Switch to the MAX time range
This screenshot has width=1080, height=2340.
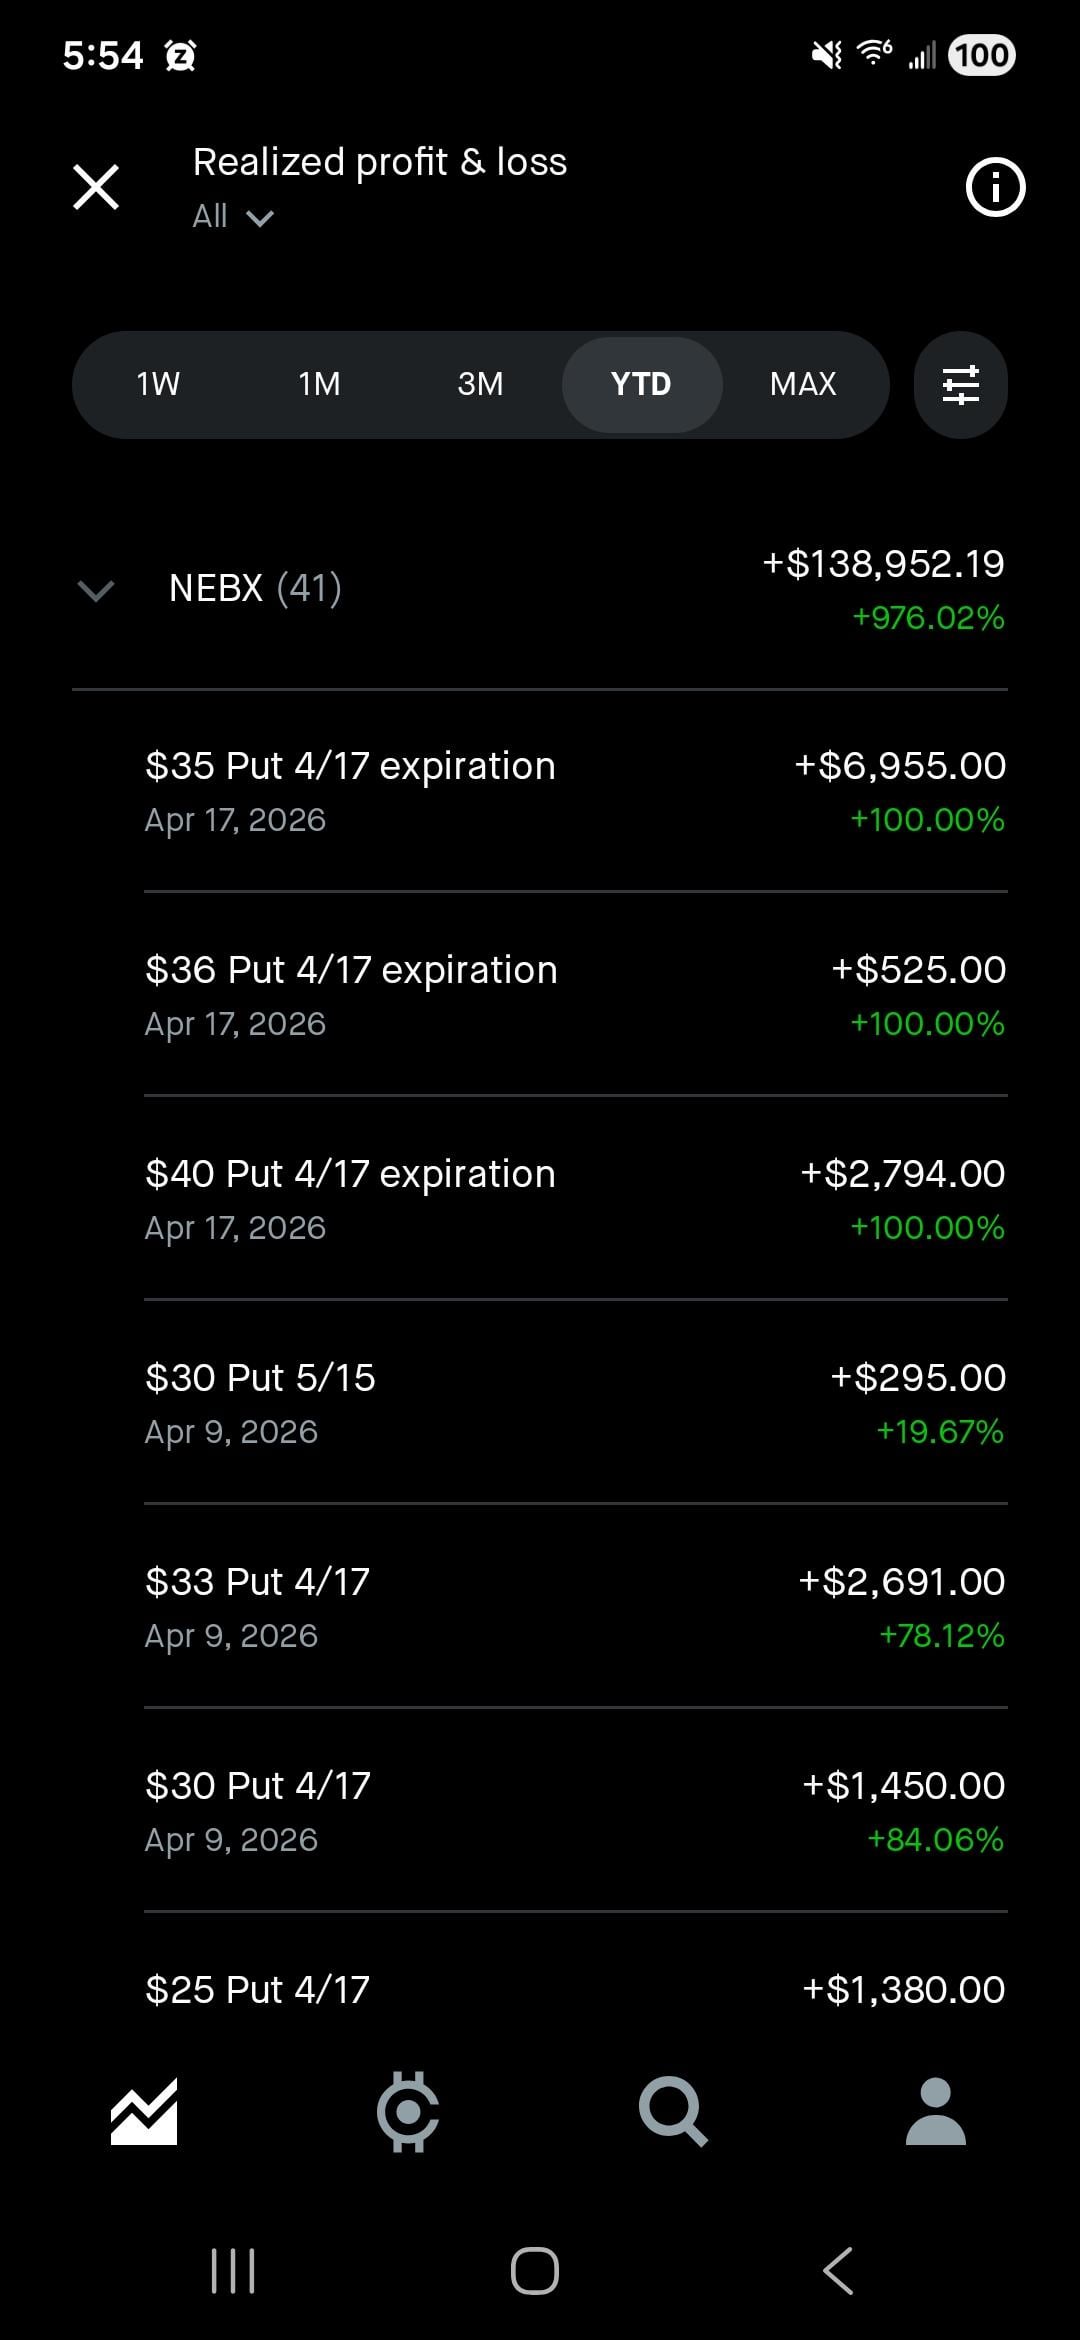click(802, 384)
